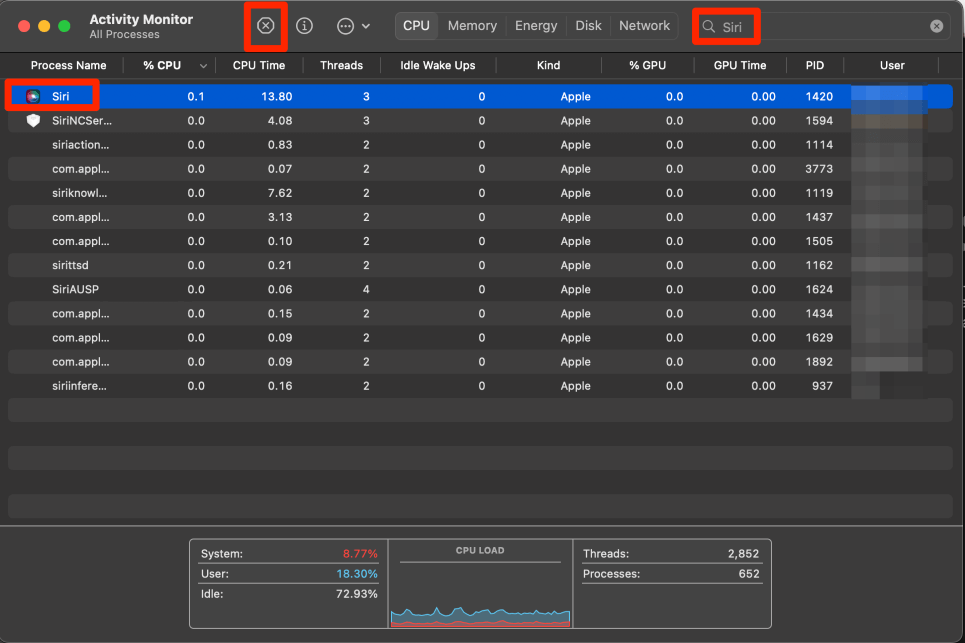Clear the Siri search text
Image resolution: width=965 pixels, height=643 pixels.
click(936, 26)
